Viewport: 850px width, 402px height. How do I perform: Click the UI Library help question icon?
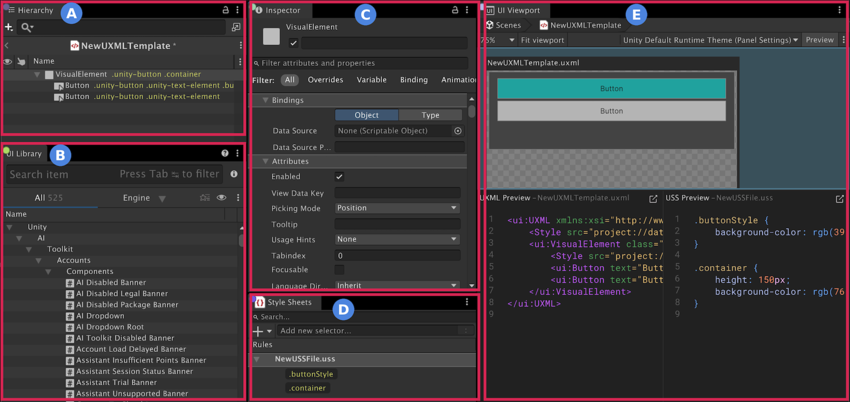click(x=225, y=153)
